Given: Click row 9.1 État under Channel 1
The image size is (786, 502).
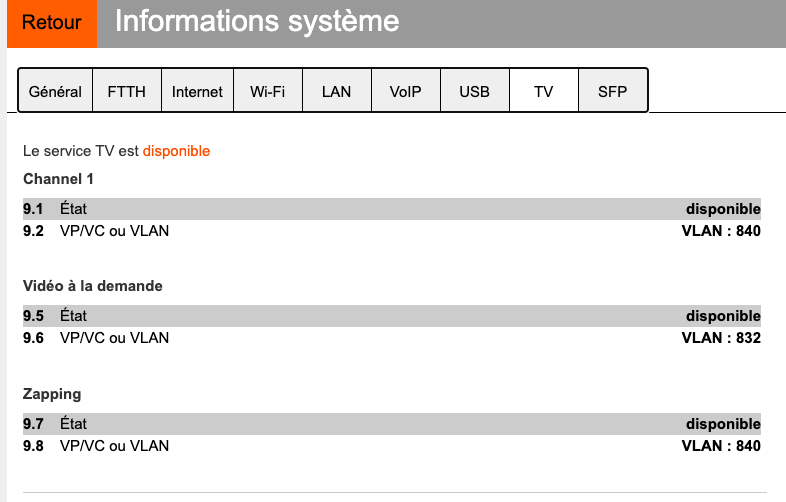Looking at the screenshot, I should (x=73, y=209).
